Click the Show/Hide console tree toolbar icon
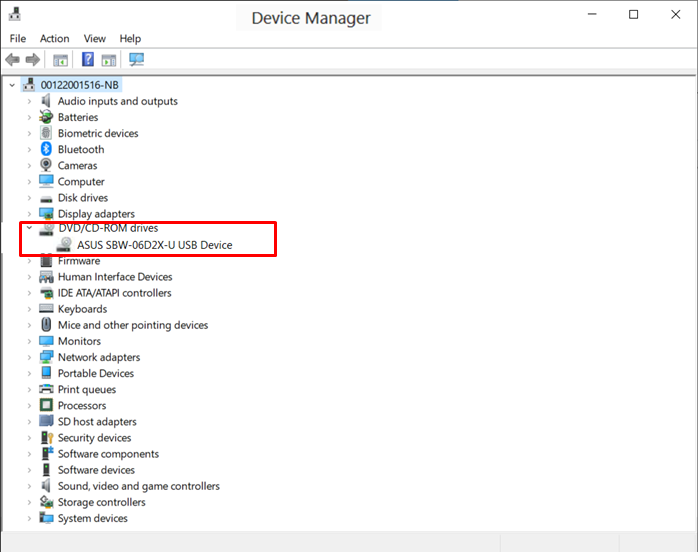Image resolution: width=698 pixels, height=552 pixels. 60,60
